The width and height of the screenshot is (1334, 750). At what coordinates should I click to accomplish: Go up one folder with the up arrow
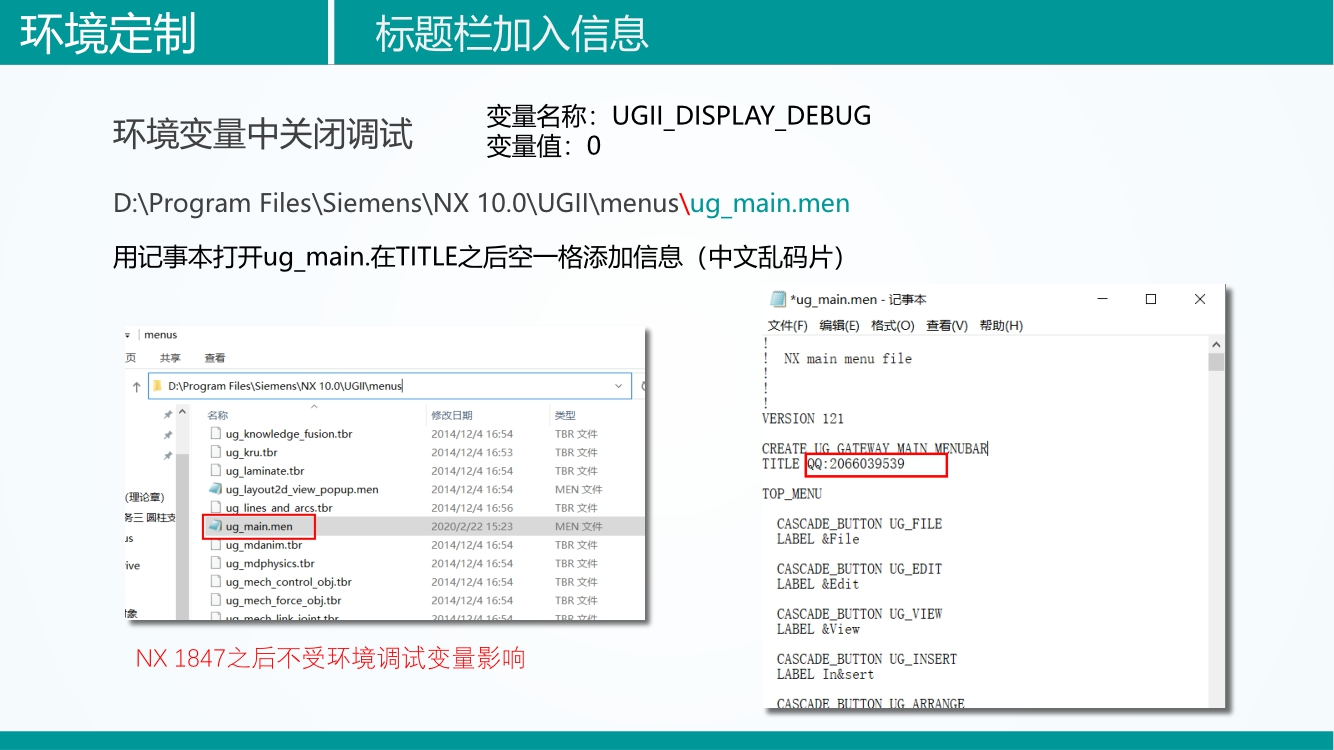click(137, 386)
